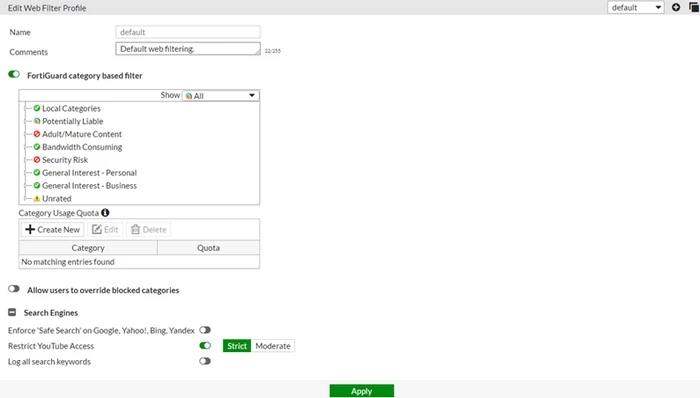Click the Unrated warning icon

point(37,199)
